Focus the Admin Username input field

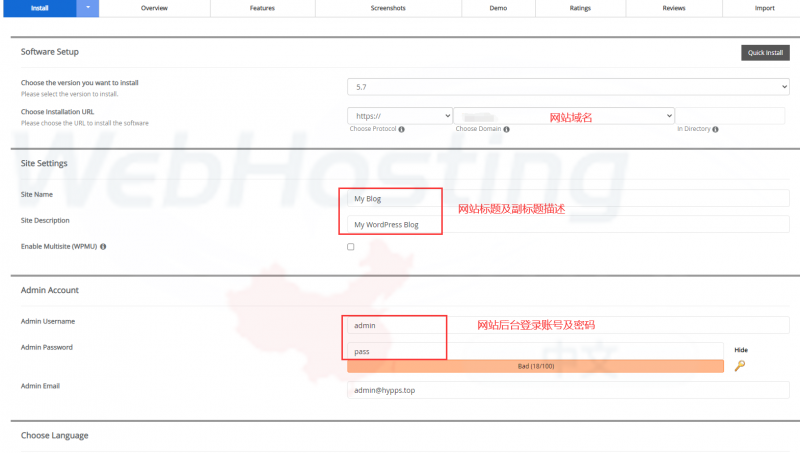tap(567, 325)
